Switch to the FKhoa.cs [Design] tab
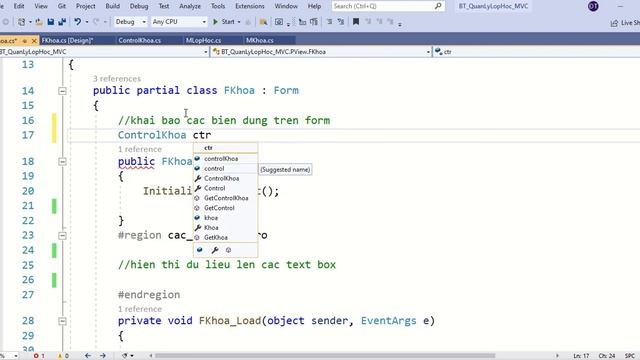Image resolution: width=640 pixels, height=360 pixels. coord(77,40)
